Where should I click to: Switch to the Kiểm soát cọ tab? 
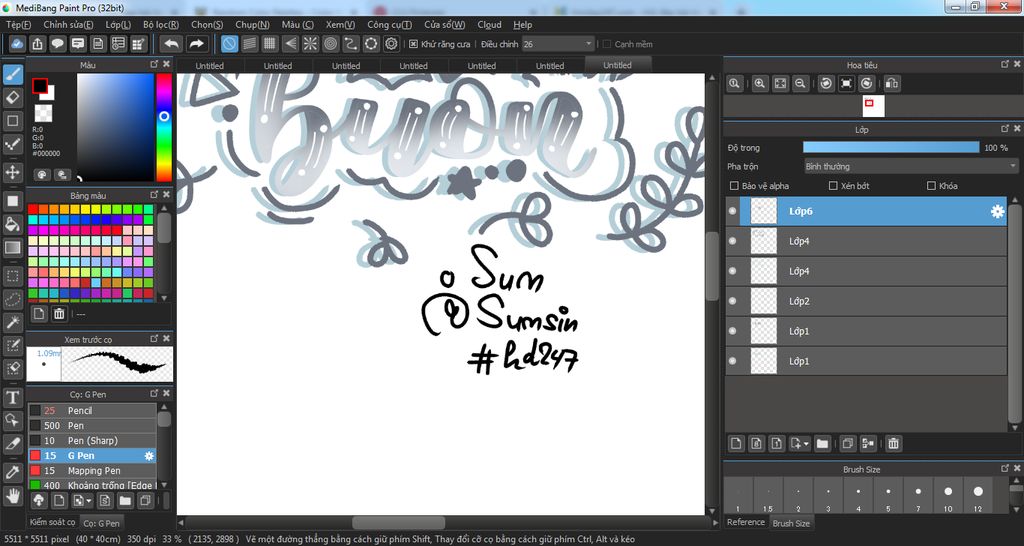pos(52,522)
